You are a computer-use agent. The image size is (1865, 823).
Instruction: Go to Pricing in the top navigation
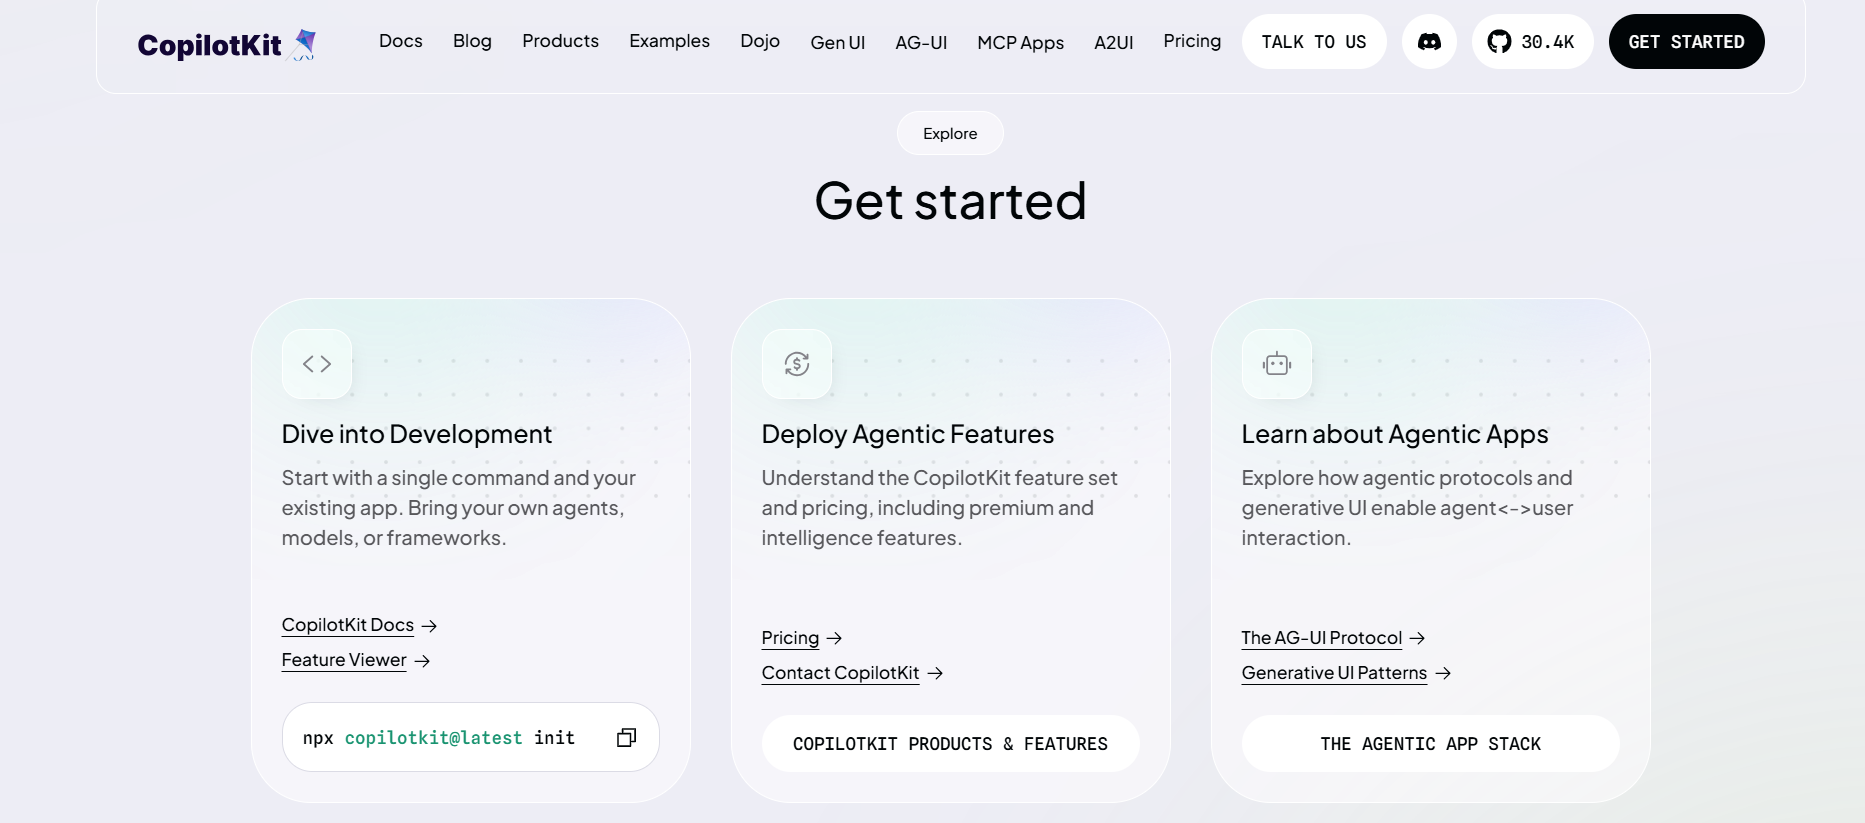point(1192,41)
